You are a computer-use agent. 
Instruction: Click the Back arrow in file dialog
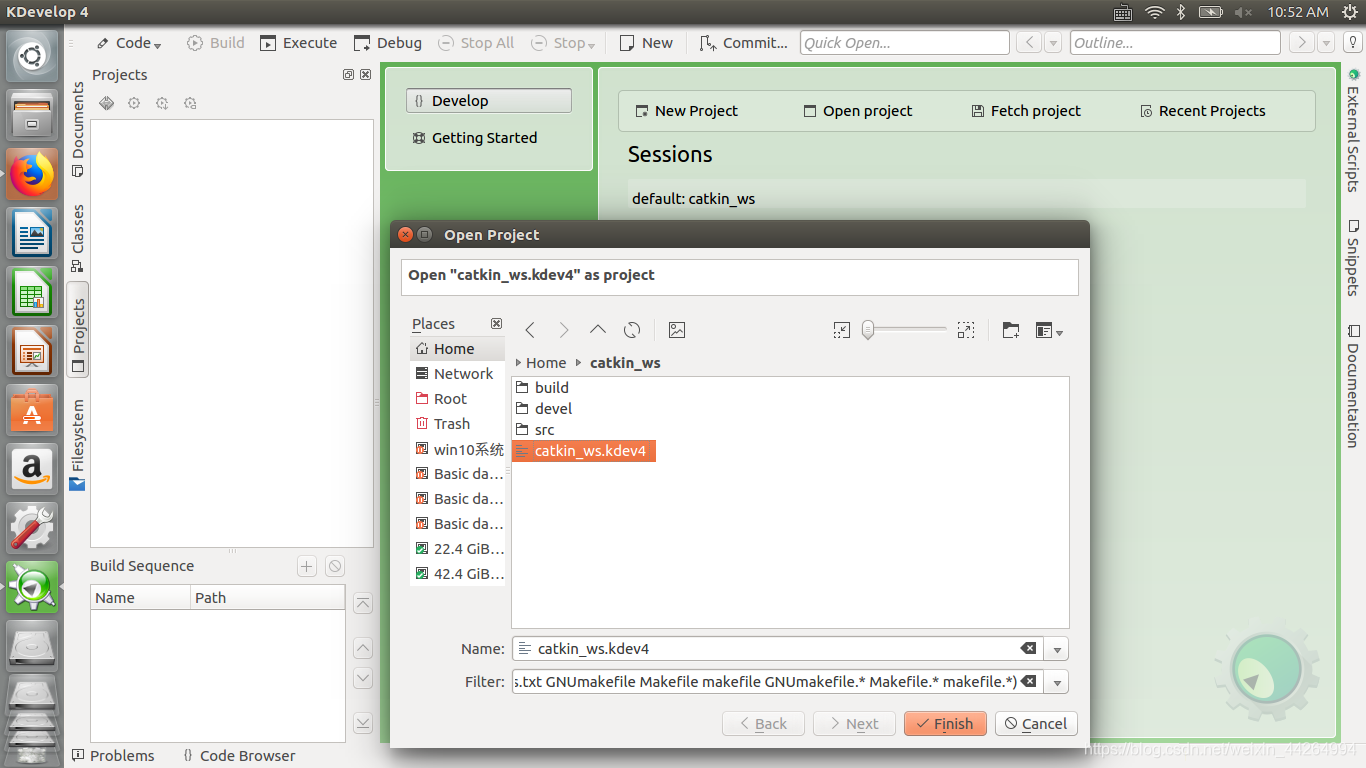pyautogui.click(x=530, y=330)
